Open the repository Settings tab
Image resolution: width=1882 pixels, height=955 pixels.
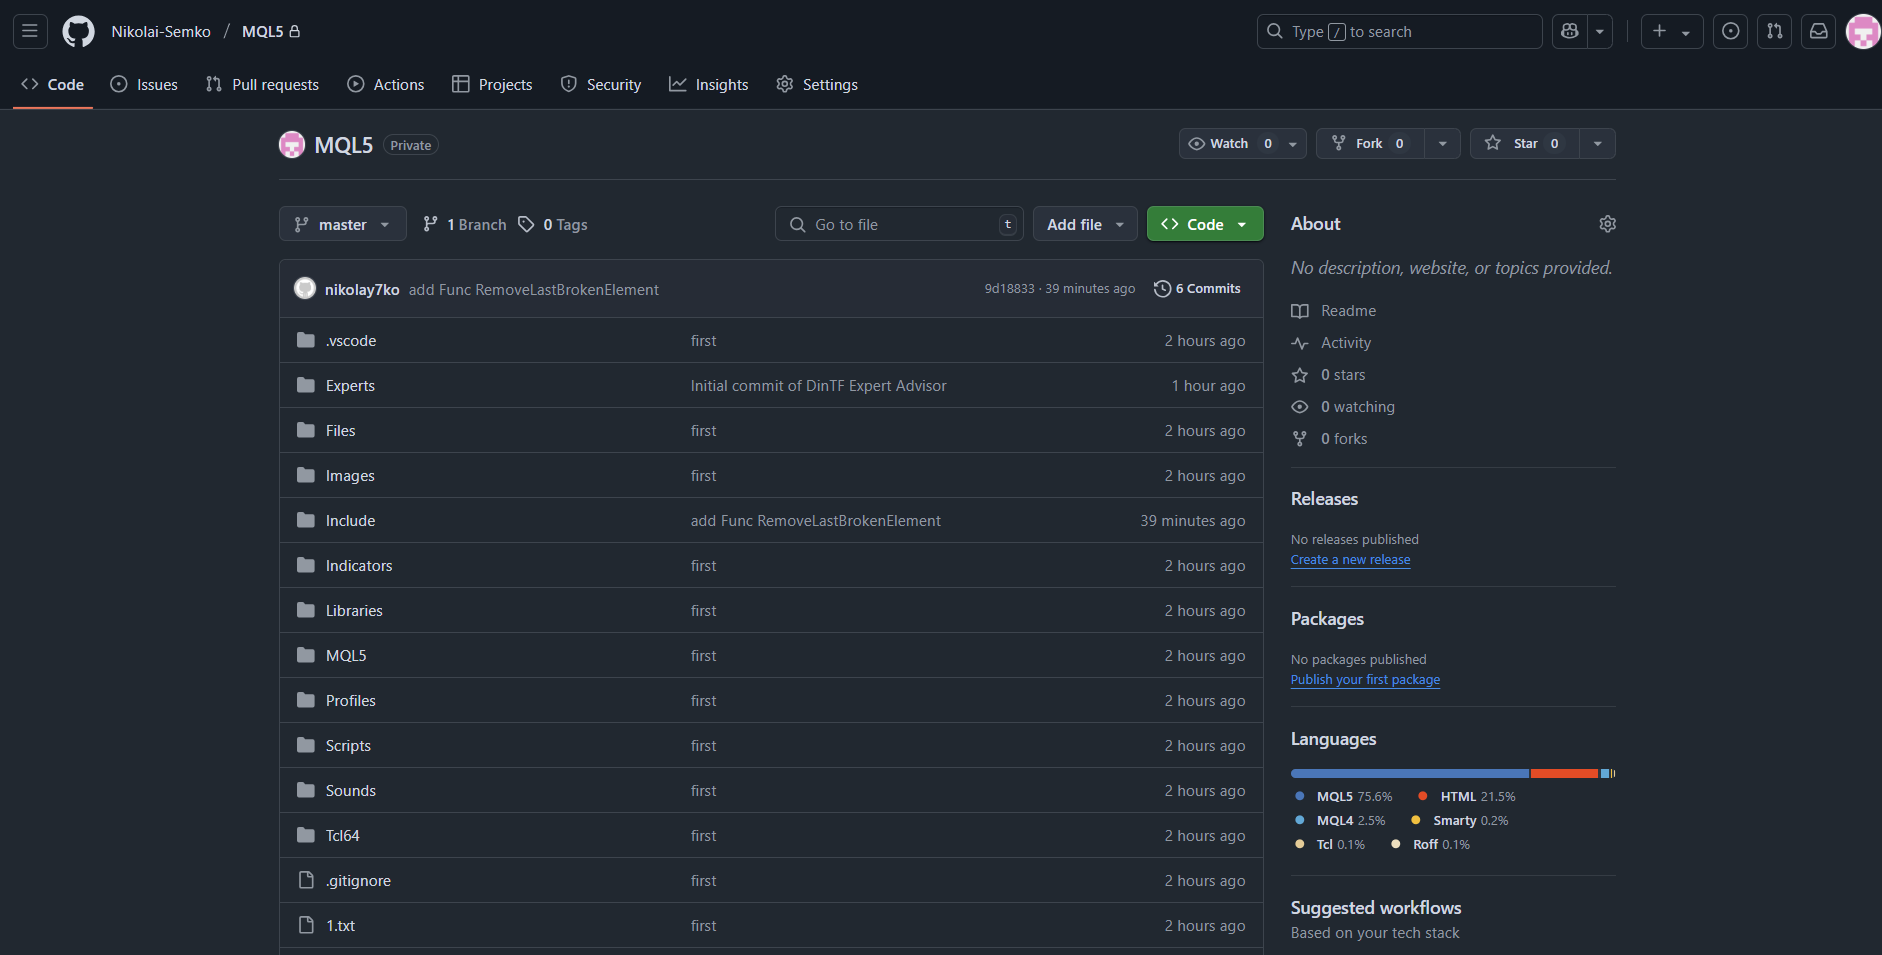[817, 85]
